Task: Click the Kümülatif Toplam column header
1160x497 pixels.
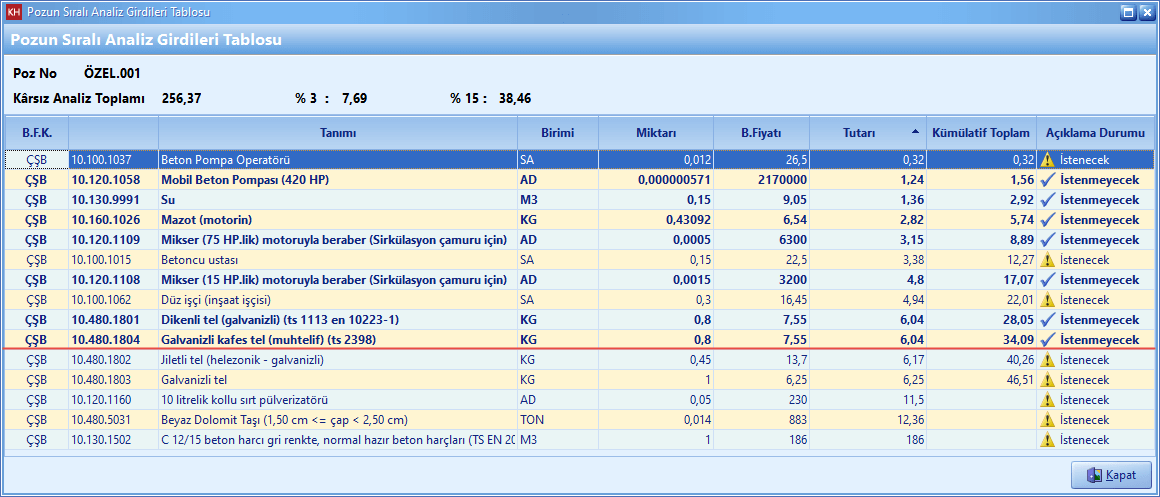Action: (x=980, y=132)
